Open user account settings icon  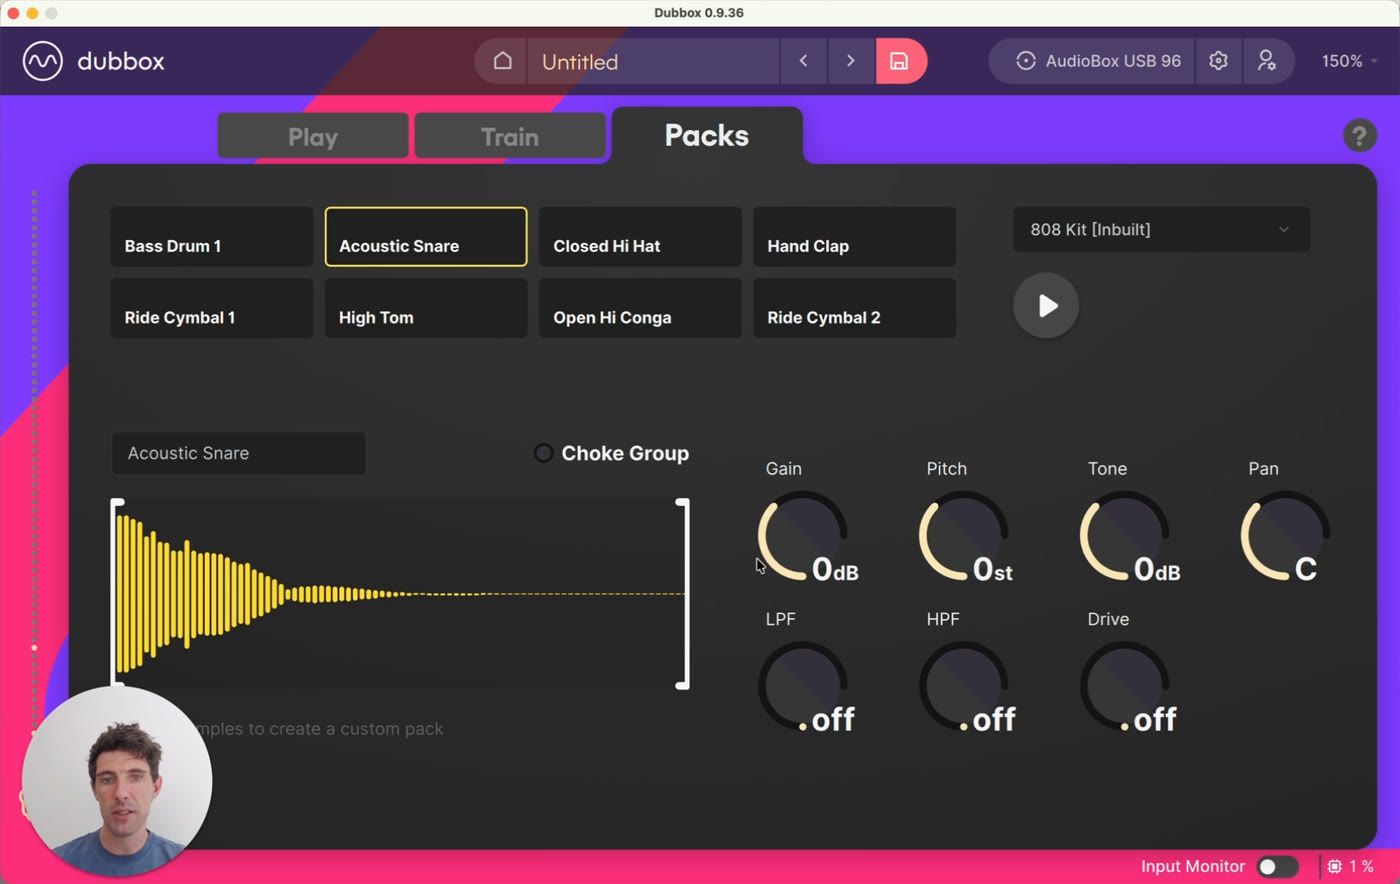[x=1266, y=61]
